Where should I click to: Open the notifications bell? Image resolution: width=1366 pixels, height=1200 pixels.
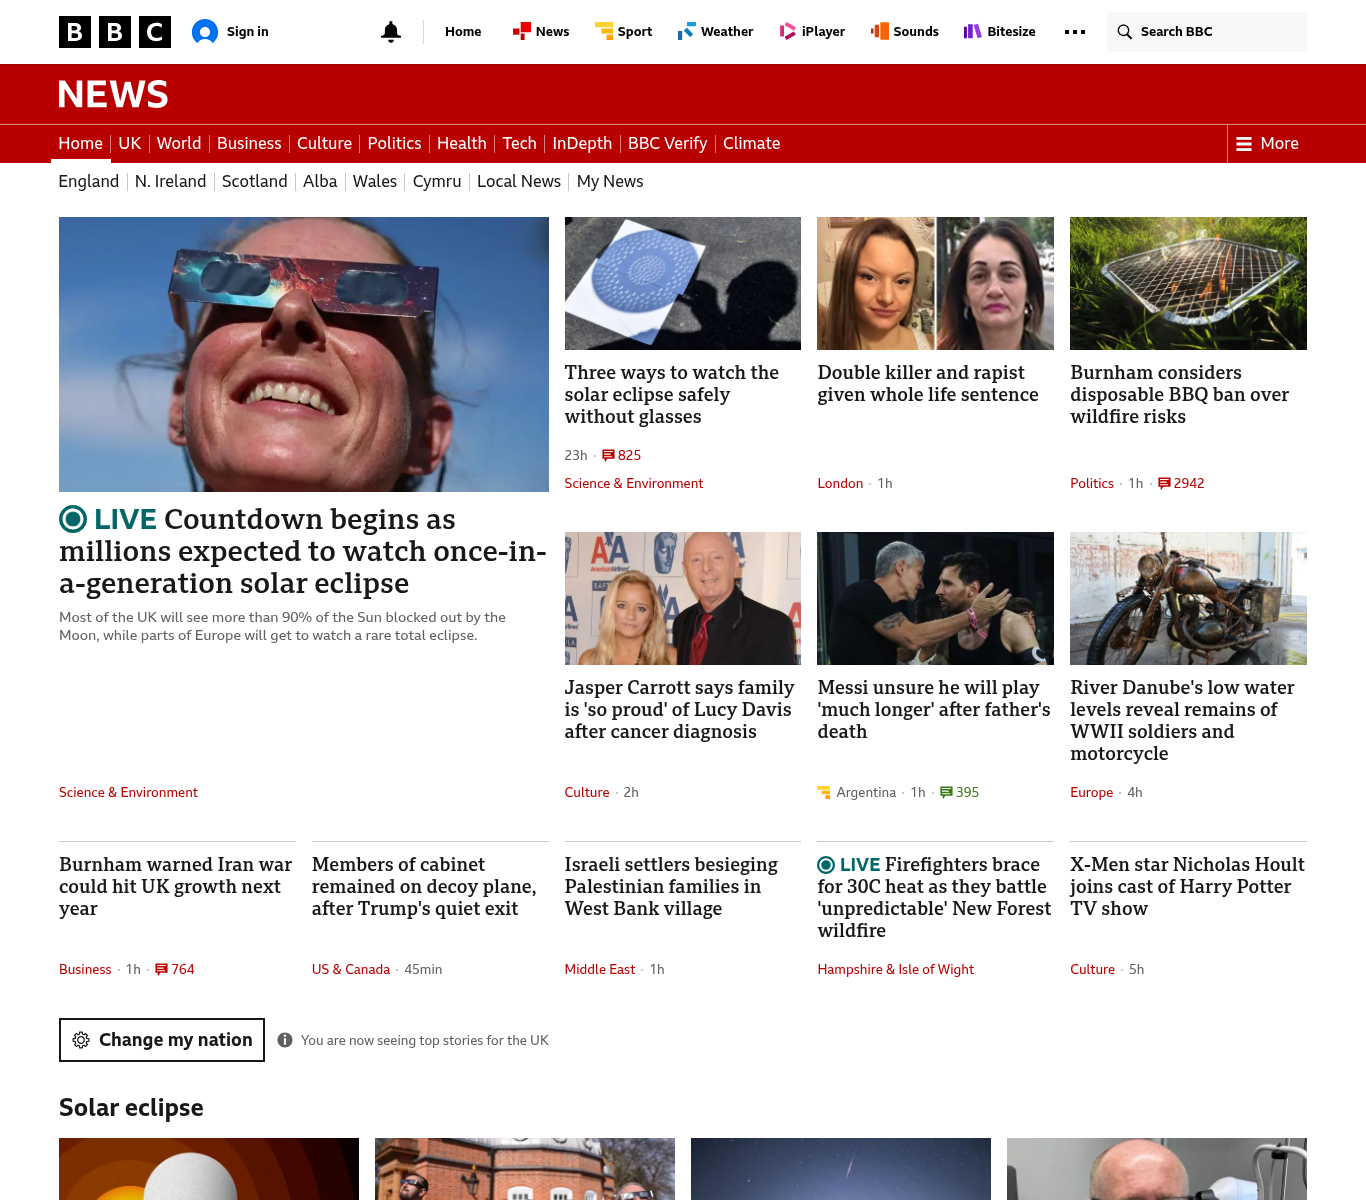tap(391, 32)
